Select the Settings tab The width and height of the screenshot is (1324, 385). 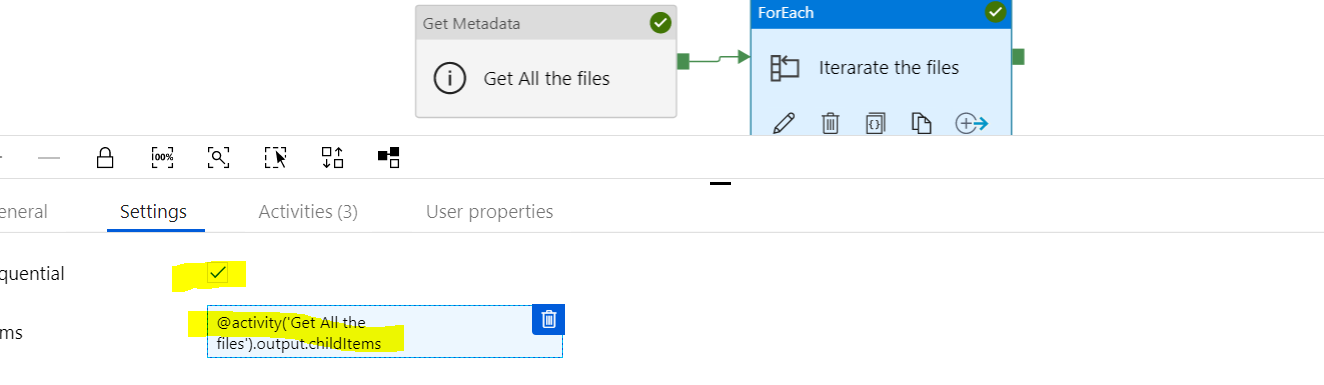(x=153, y=211)
